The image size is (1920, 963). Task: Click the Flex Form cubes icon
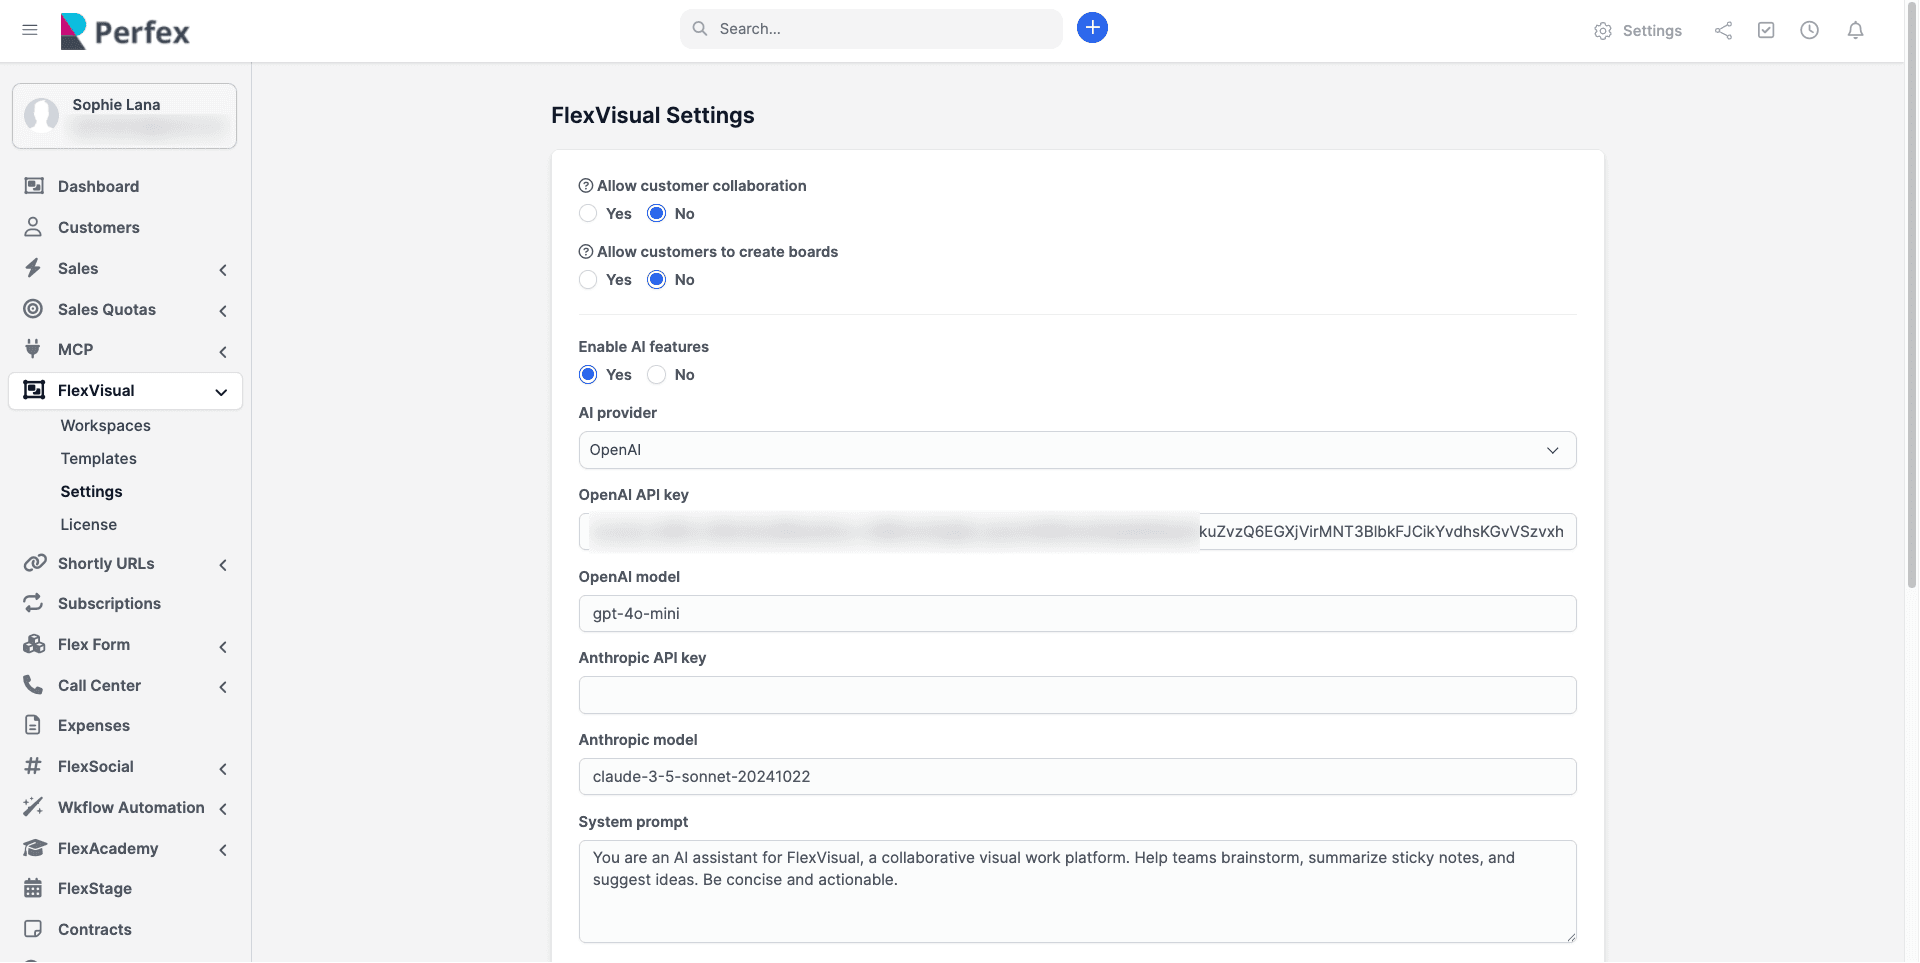(34, 644)
